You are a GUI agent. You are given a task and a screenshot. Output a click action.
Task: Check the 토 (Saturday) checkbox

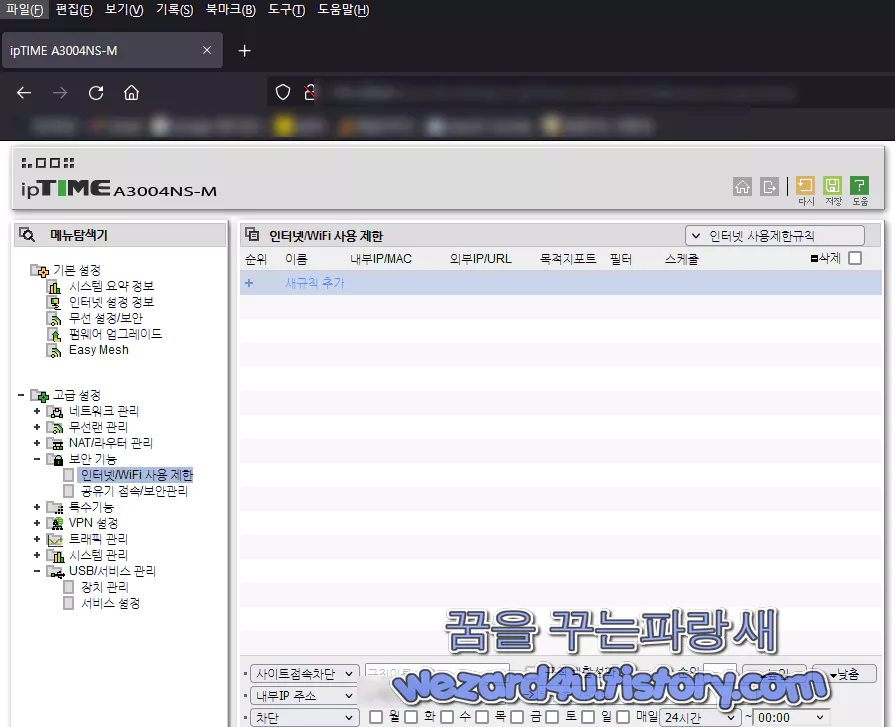(x=552, y=717)
